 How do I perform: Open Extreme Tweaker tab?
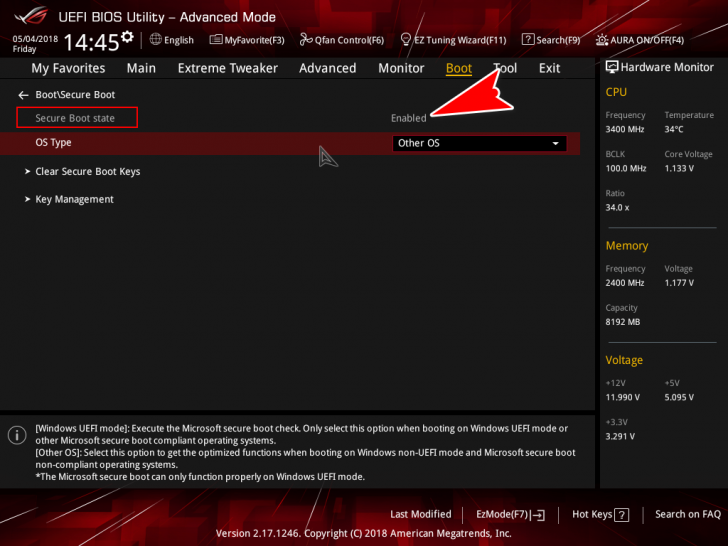click(x=228, y=68)
